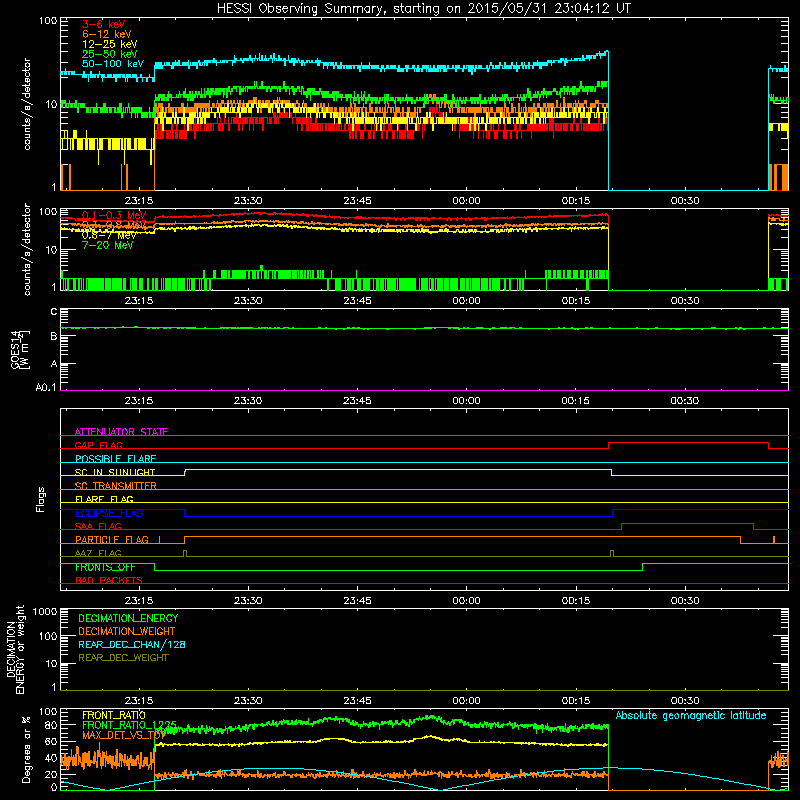Viewport: 800px width, 800px height.
Task: Click the DECIMATION ENERGY or weight axis label
Action: coord(15,649)
